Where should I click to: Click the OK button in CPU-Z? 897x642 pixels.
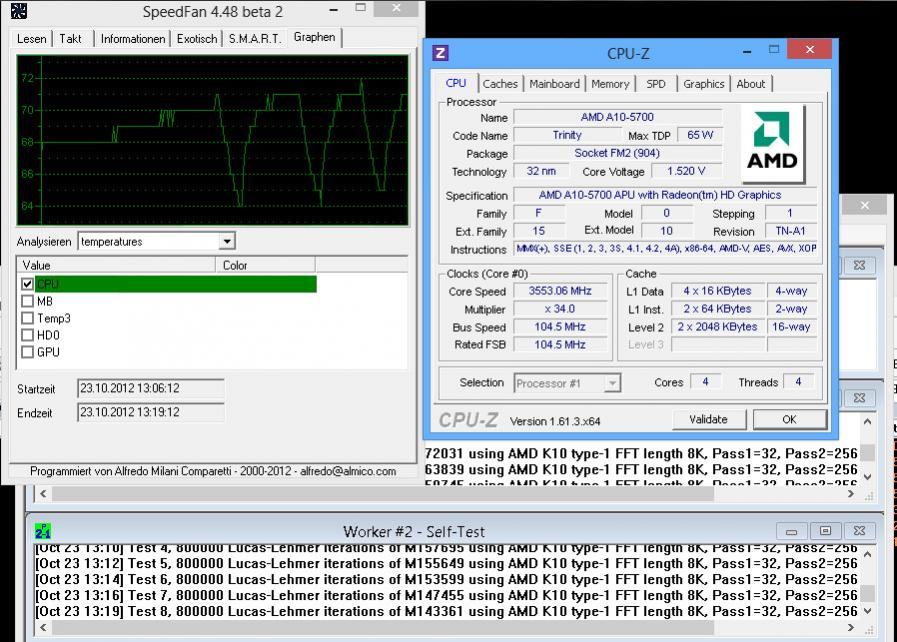(x=789, y=419)
